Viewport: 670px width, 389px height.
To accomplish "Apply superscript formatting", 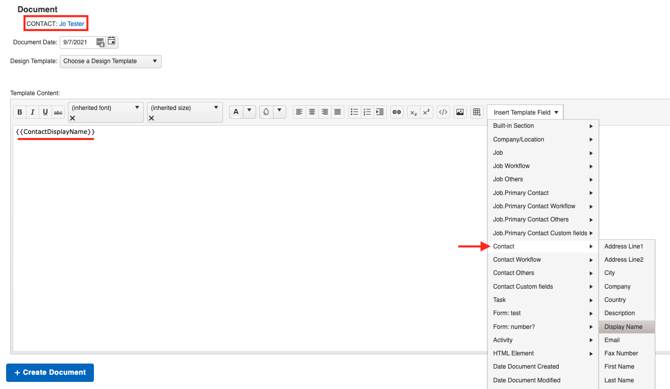I will (x=426, y=112).
